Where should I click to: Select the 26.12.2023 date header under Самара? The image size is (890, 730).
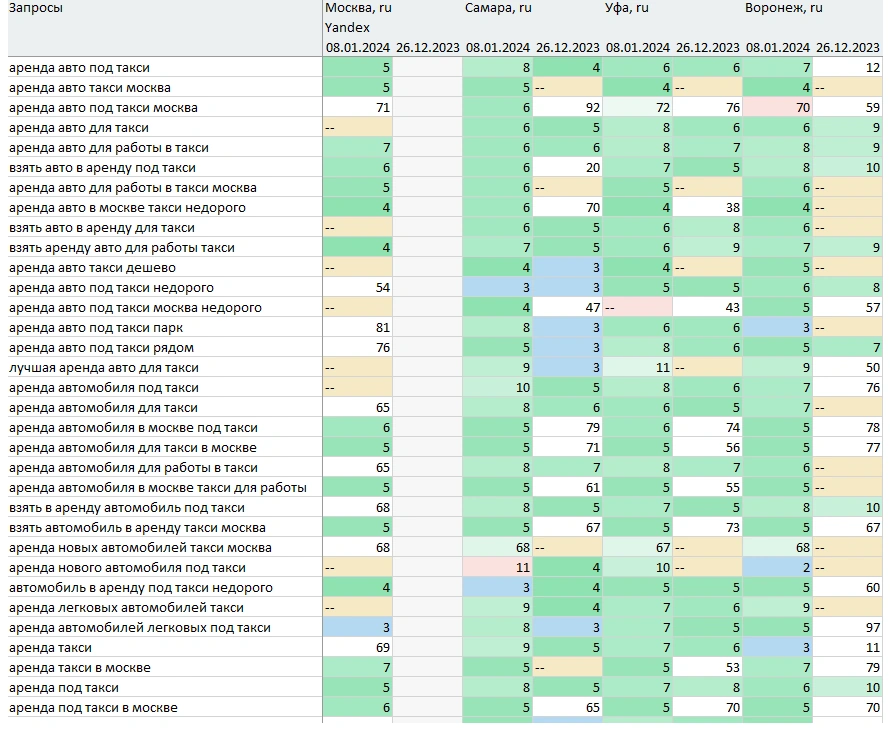coord(568,48)
